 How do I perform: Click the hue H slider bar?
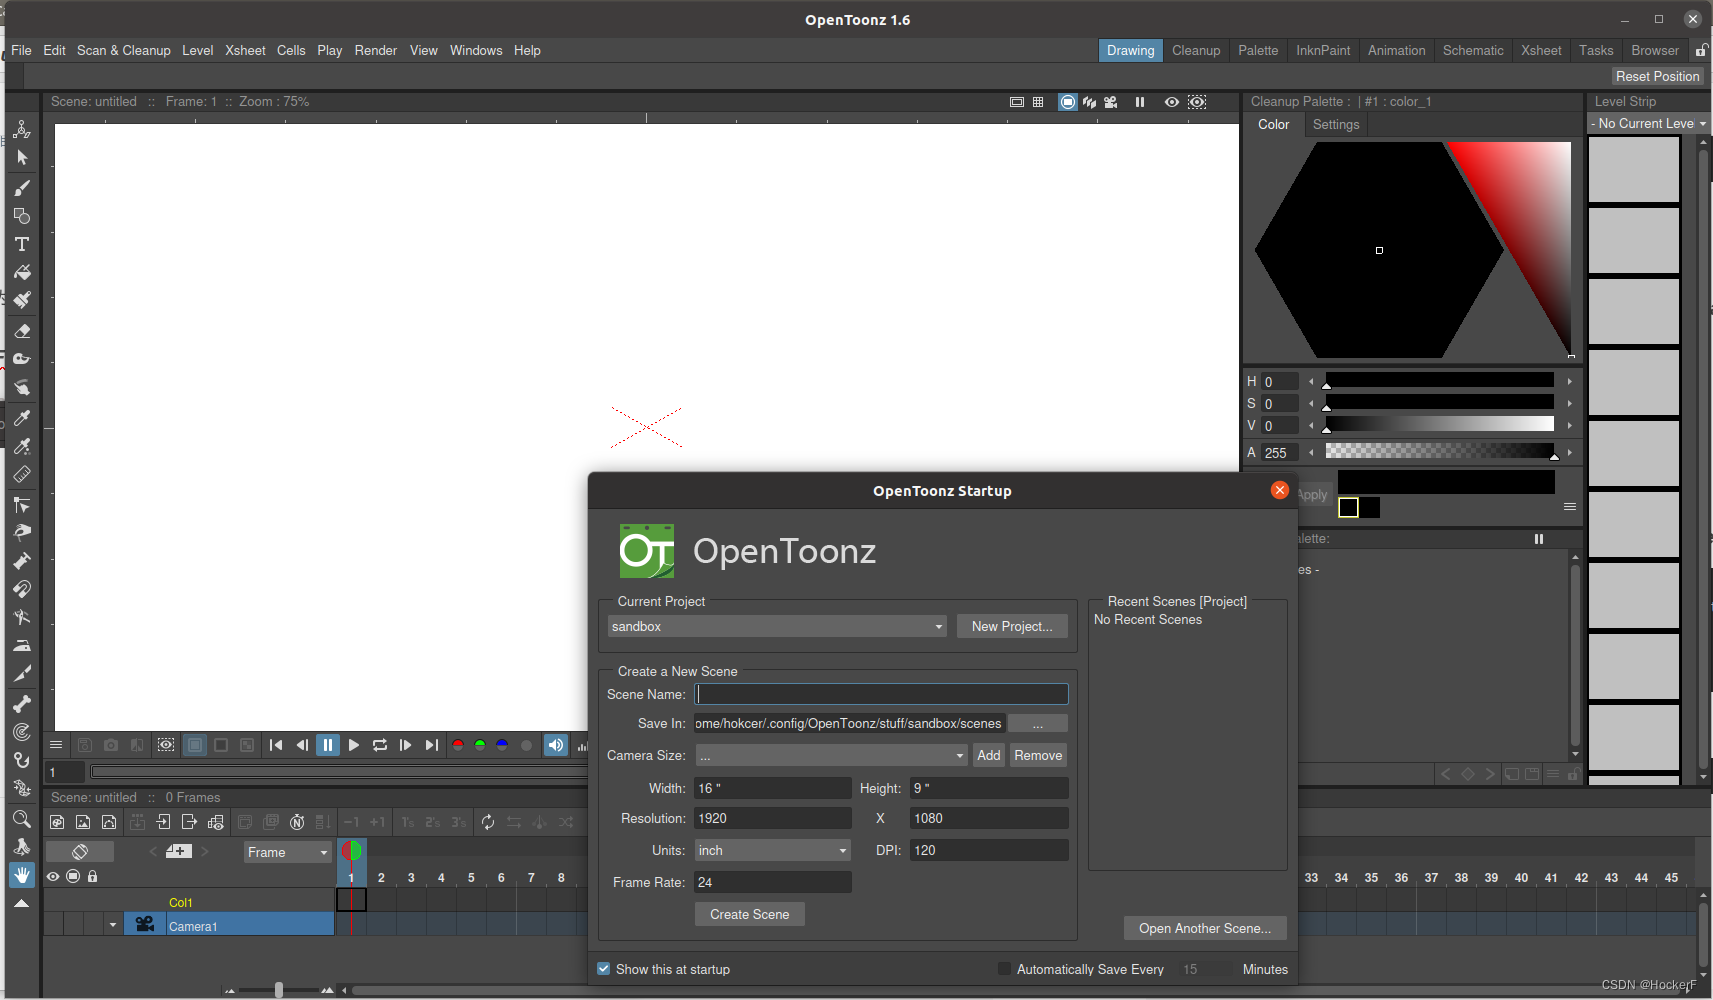(x=1440, y=381)
